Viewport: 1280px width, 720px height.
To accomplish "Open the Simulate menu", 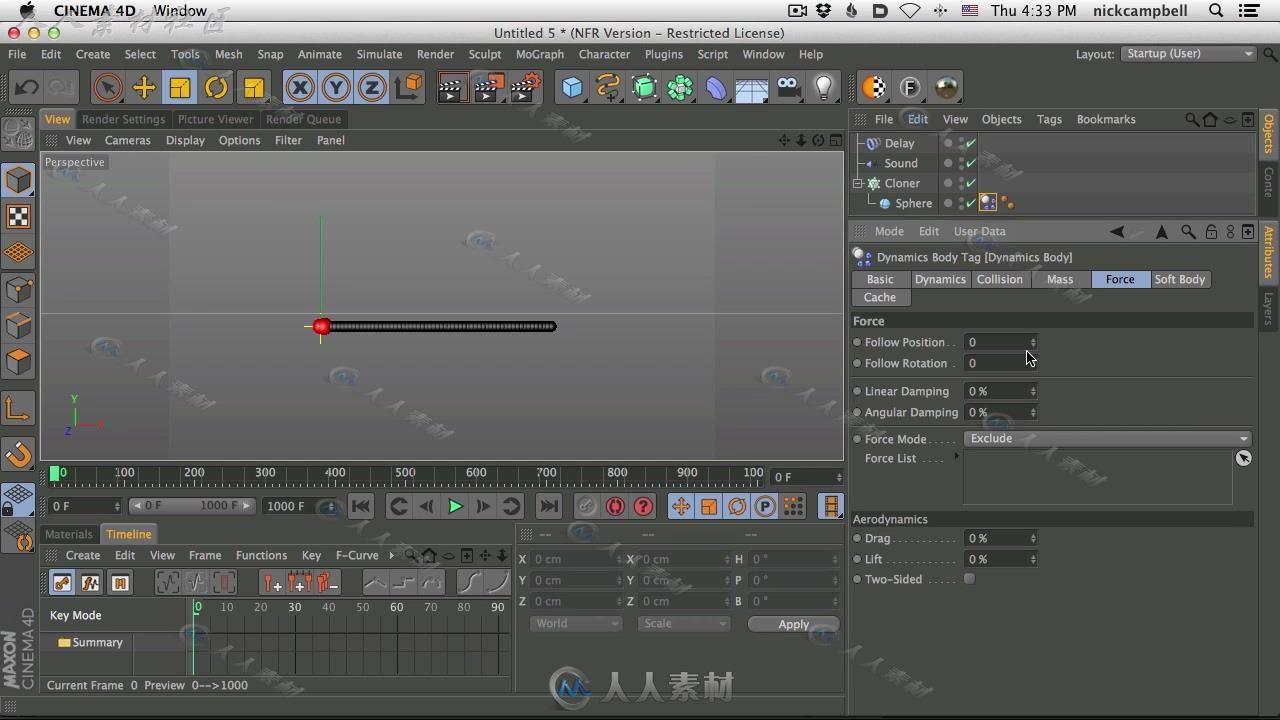I will coord(379,54).
